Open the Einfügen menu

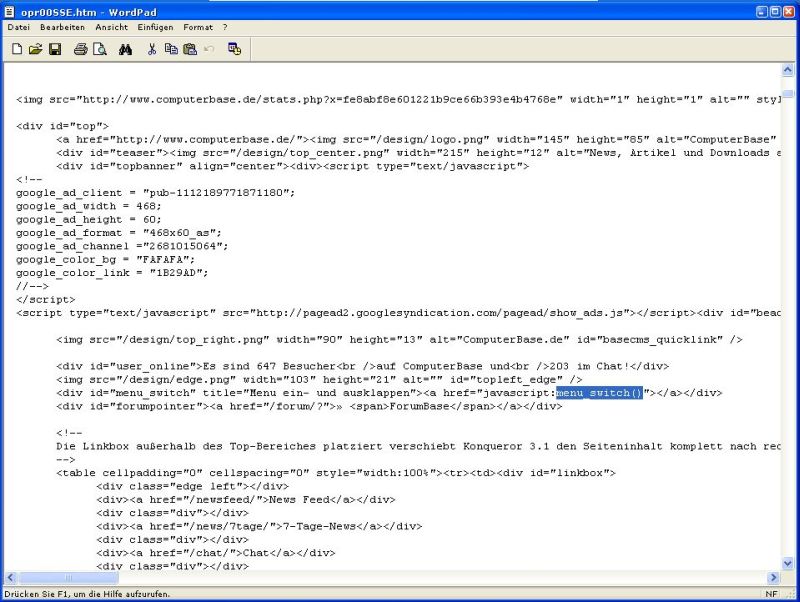coord(155,27)
